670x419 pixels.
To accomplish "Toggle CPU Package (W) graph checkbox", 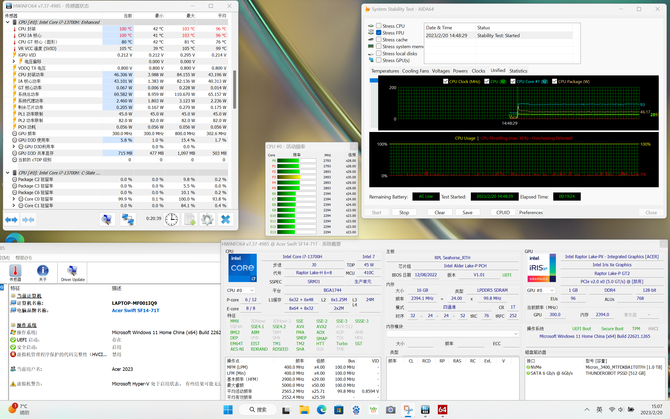I will pyautogui.click(x=554, y=81).
